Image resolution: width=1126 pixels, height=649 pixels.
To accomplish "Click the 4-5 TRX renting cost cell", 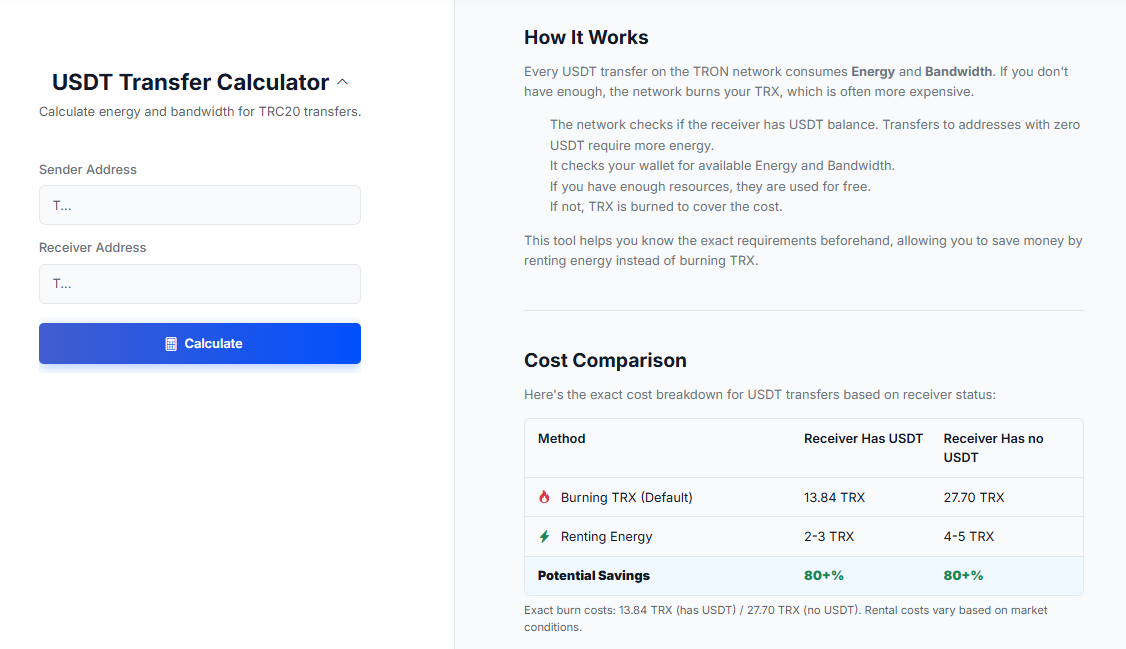I will (968, 537).
